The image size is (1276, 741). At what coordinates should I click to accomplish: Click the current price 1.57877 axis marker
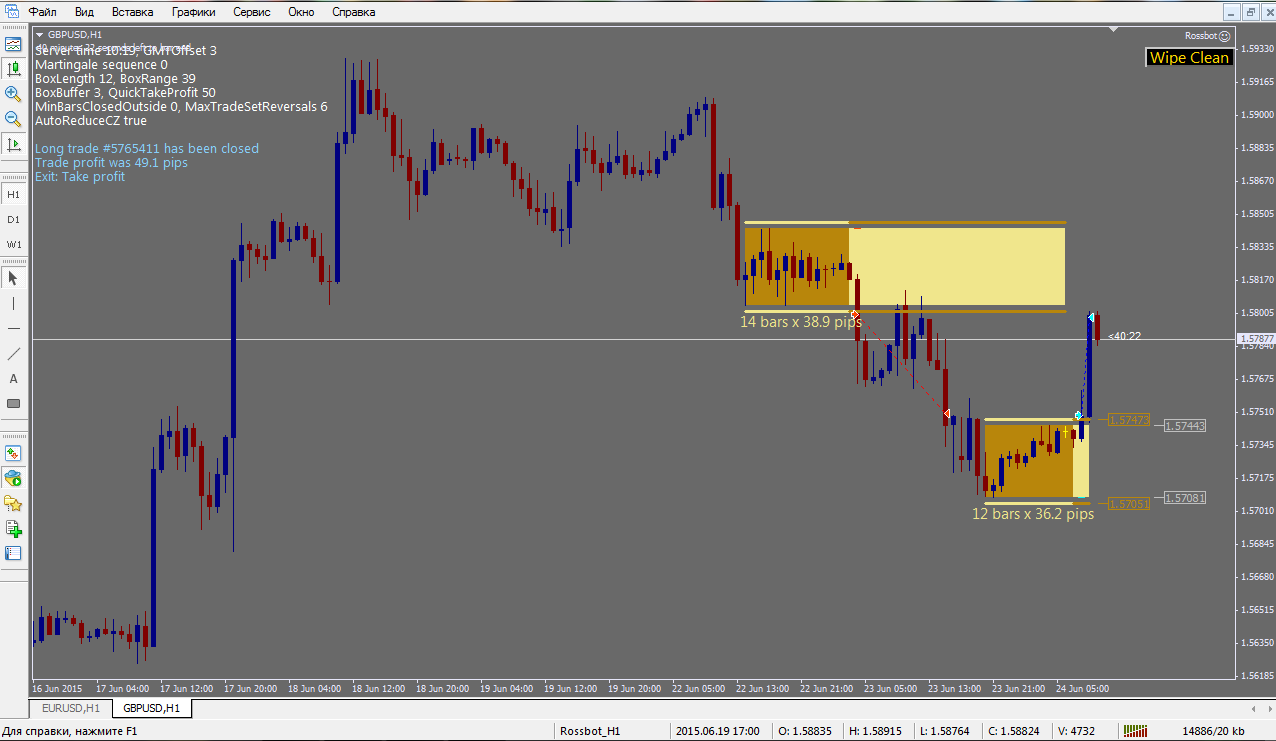point(1256,340)
